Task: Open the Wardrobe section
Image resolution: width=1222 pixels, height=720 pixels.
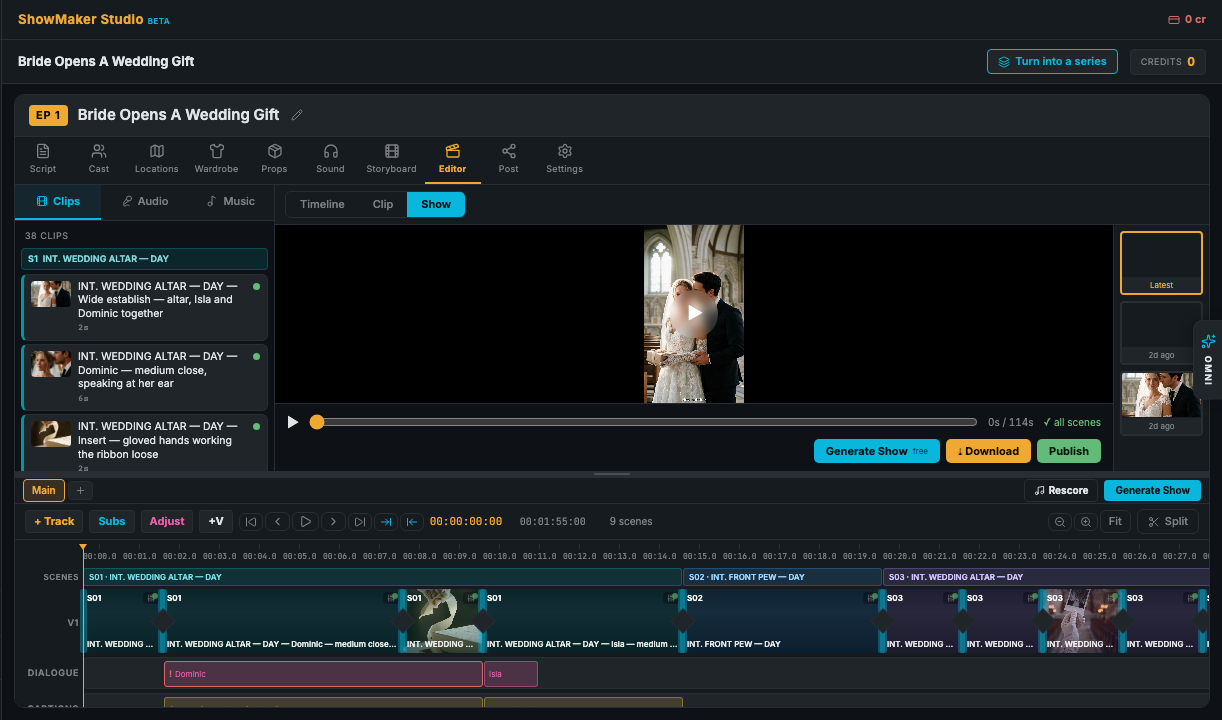Action: pyautogui.click(x=216, y=158)
